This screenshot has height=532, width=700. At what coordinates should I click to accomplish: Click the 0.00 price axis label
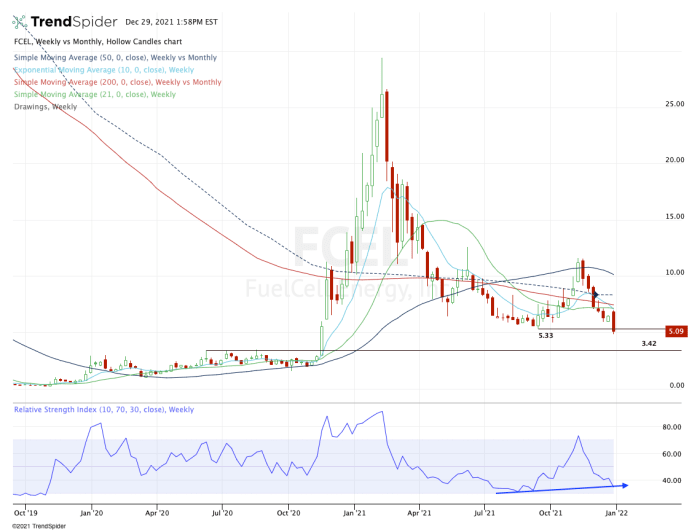tap(677, 385)
